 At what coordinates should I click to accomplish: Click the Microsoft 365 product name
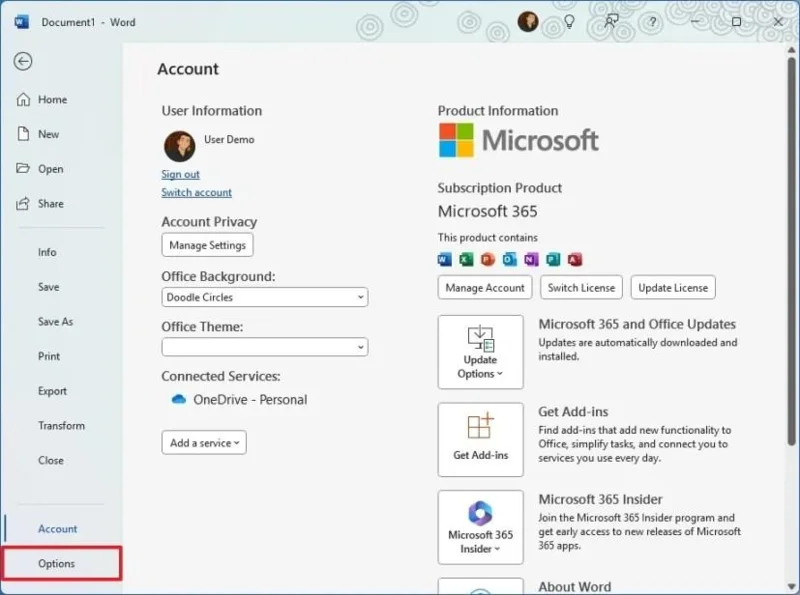(x=487, y=211)
